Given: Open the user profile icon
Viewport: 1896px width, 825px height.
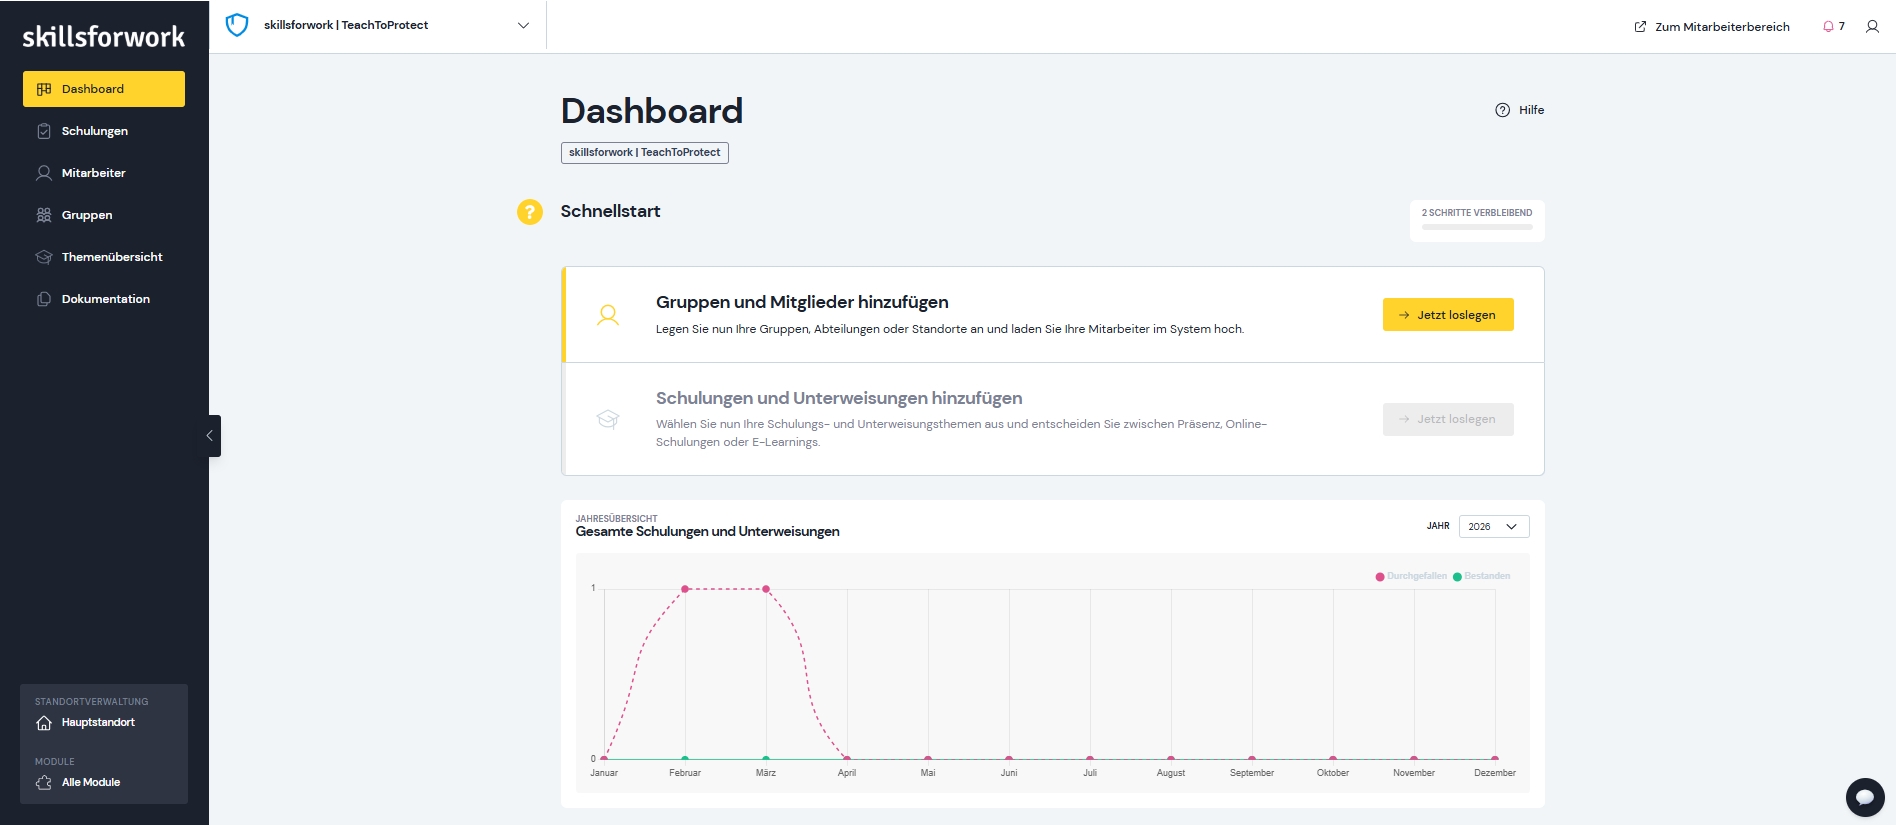Looking at the screenshot, I should [x=1872, y=27].
